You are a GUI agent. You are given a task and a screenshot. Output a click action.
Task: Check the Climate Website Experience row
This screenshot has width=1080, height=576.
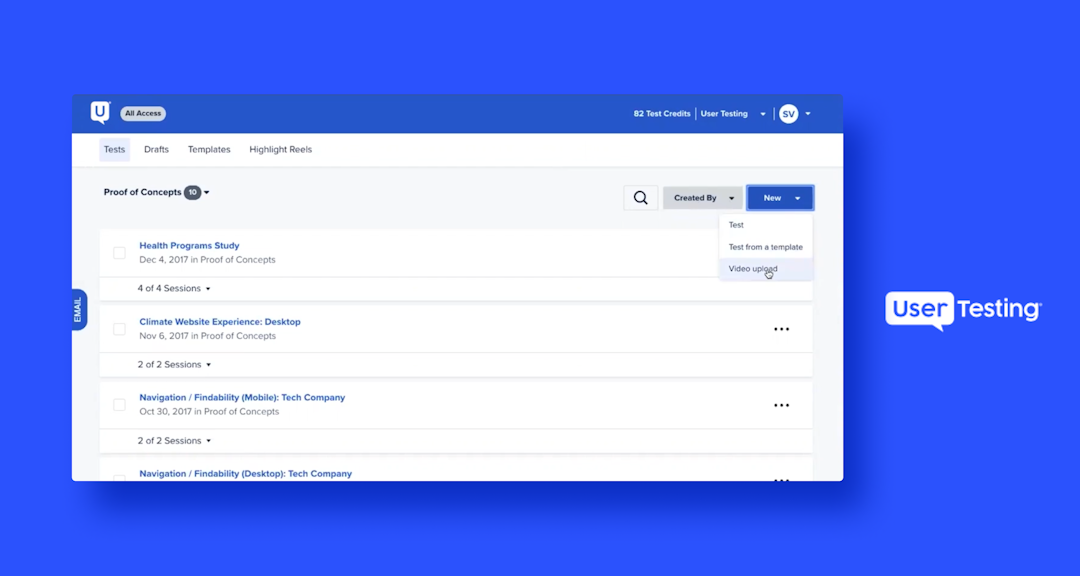point(119,328)
